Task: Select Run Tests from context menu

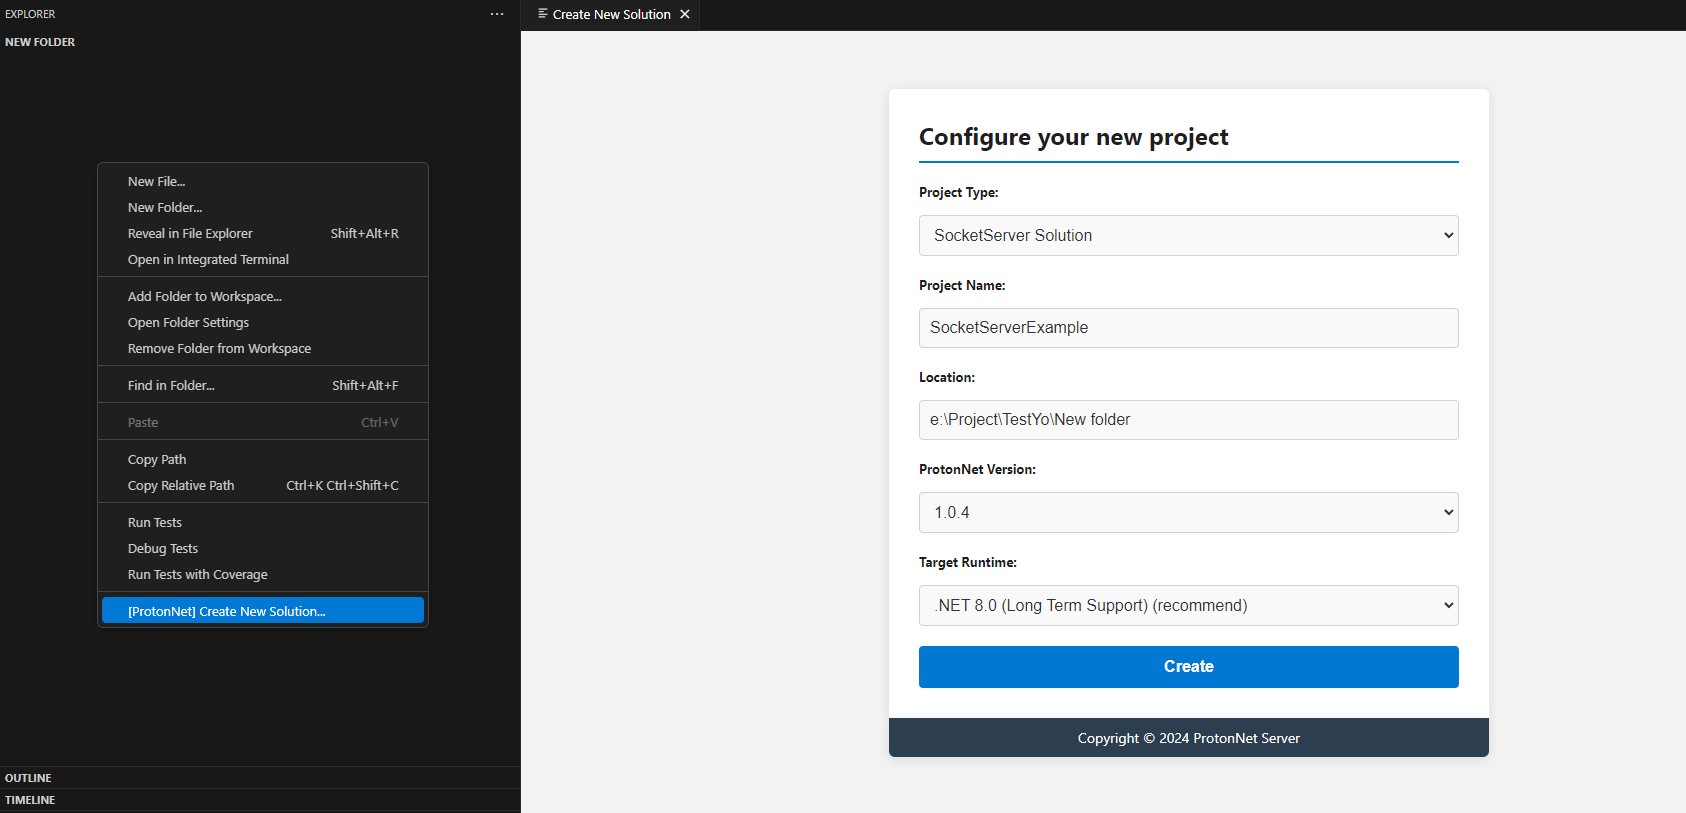Action: [x=263, y=522]
